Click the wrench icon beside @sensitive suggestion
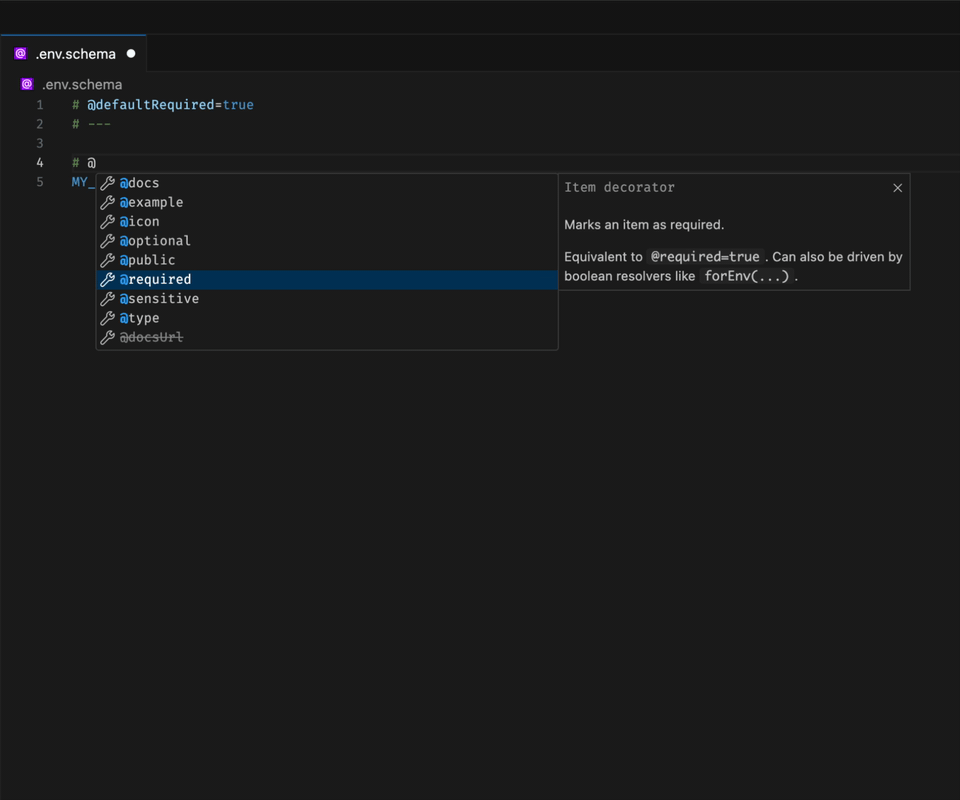The width and height of the screenshot is (960, 800). tap(108, 298)
